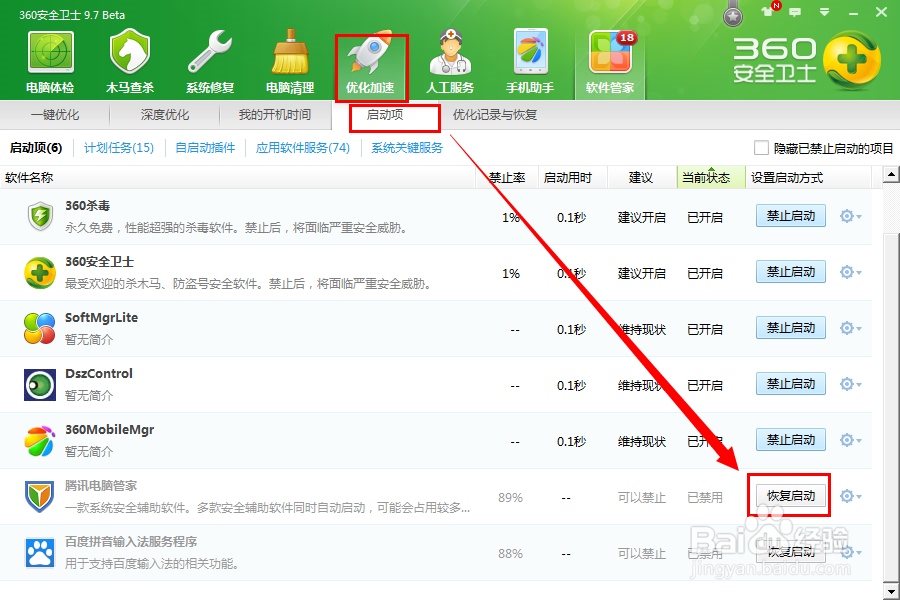
Task: Click scrollbar up arrow of startup list
Action: click(891, 175)
